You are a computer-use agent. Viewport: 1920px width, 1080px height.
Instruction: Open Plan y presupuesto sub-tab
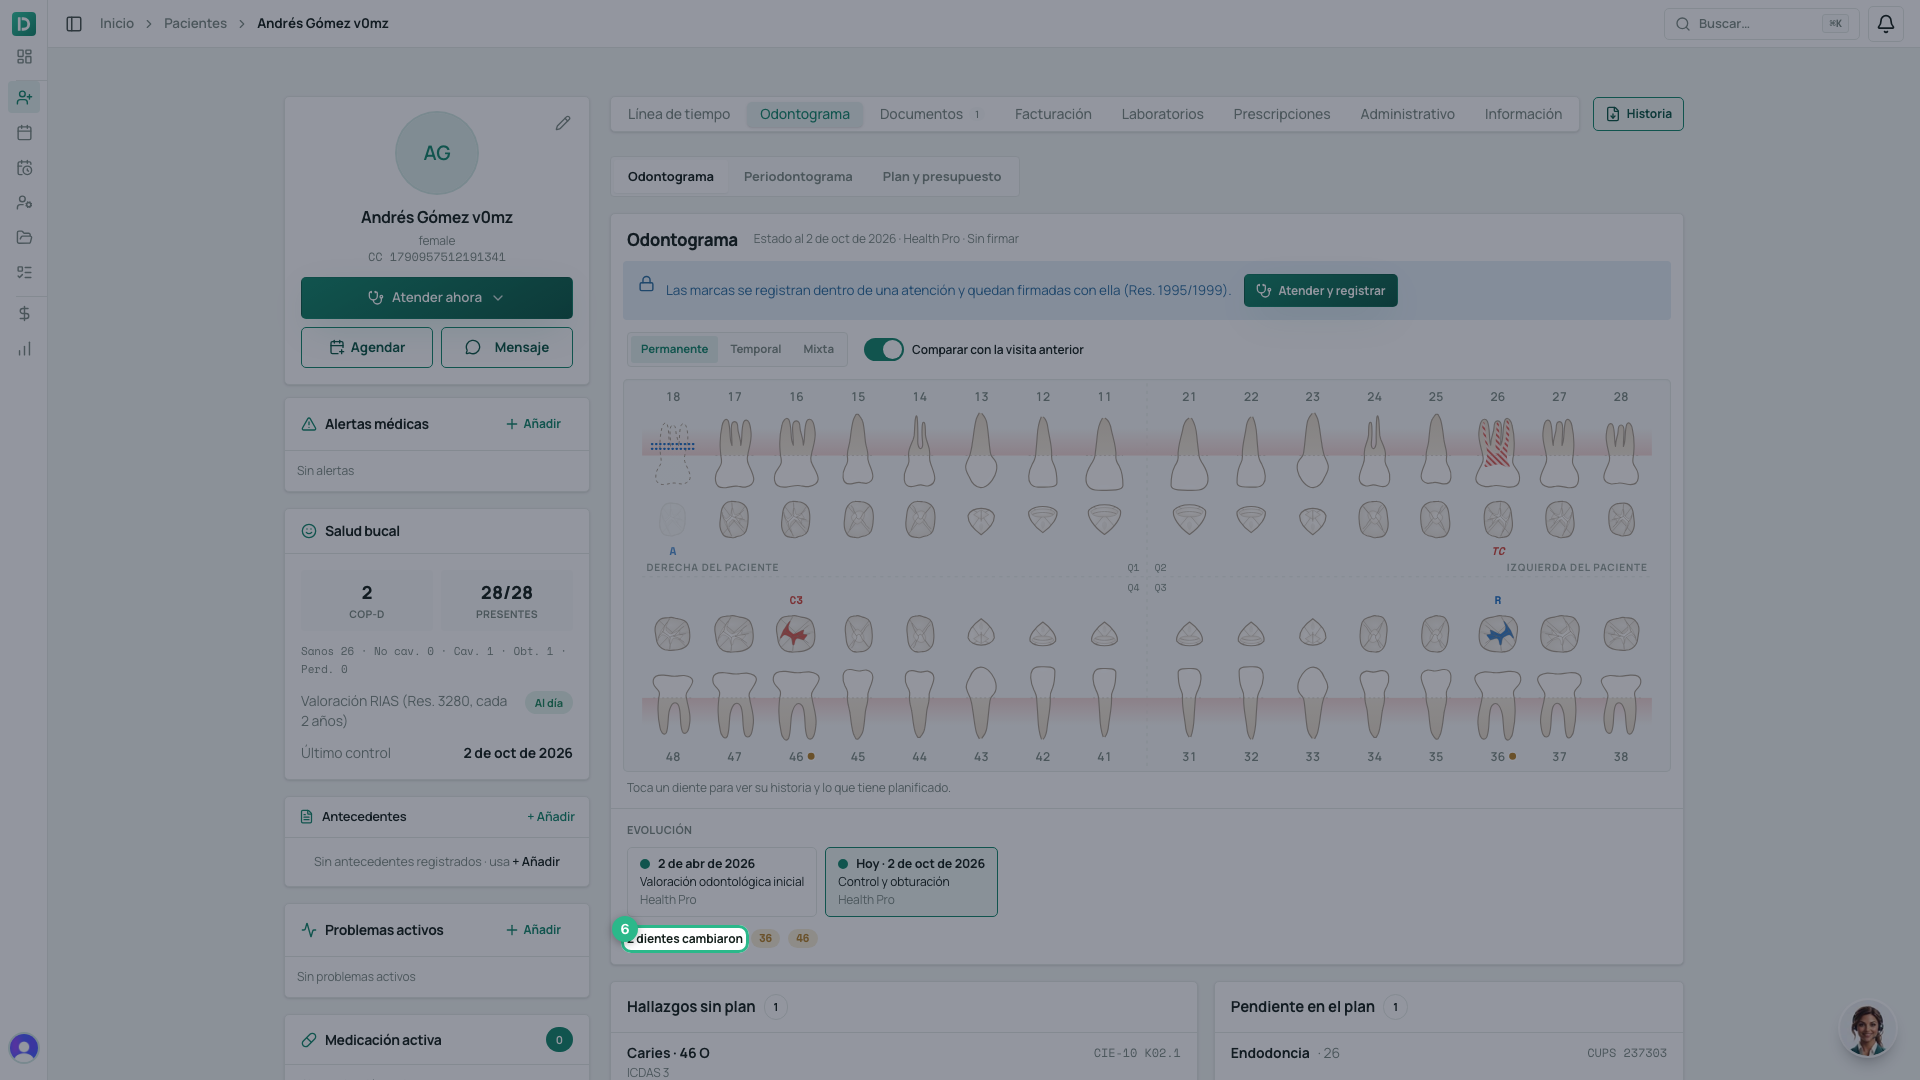point(941,177)
